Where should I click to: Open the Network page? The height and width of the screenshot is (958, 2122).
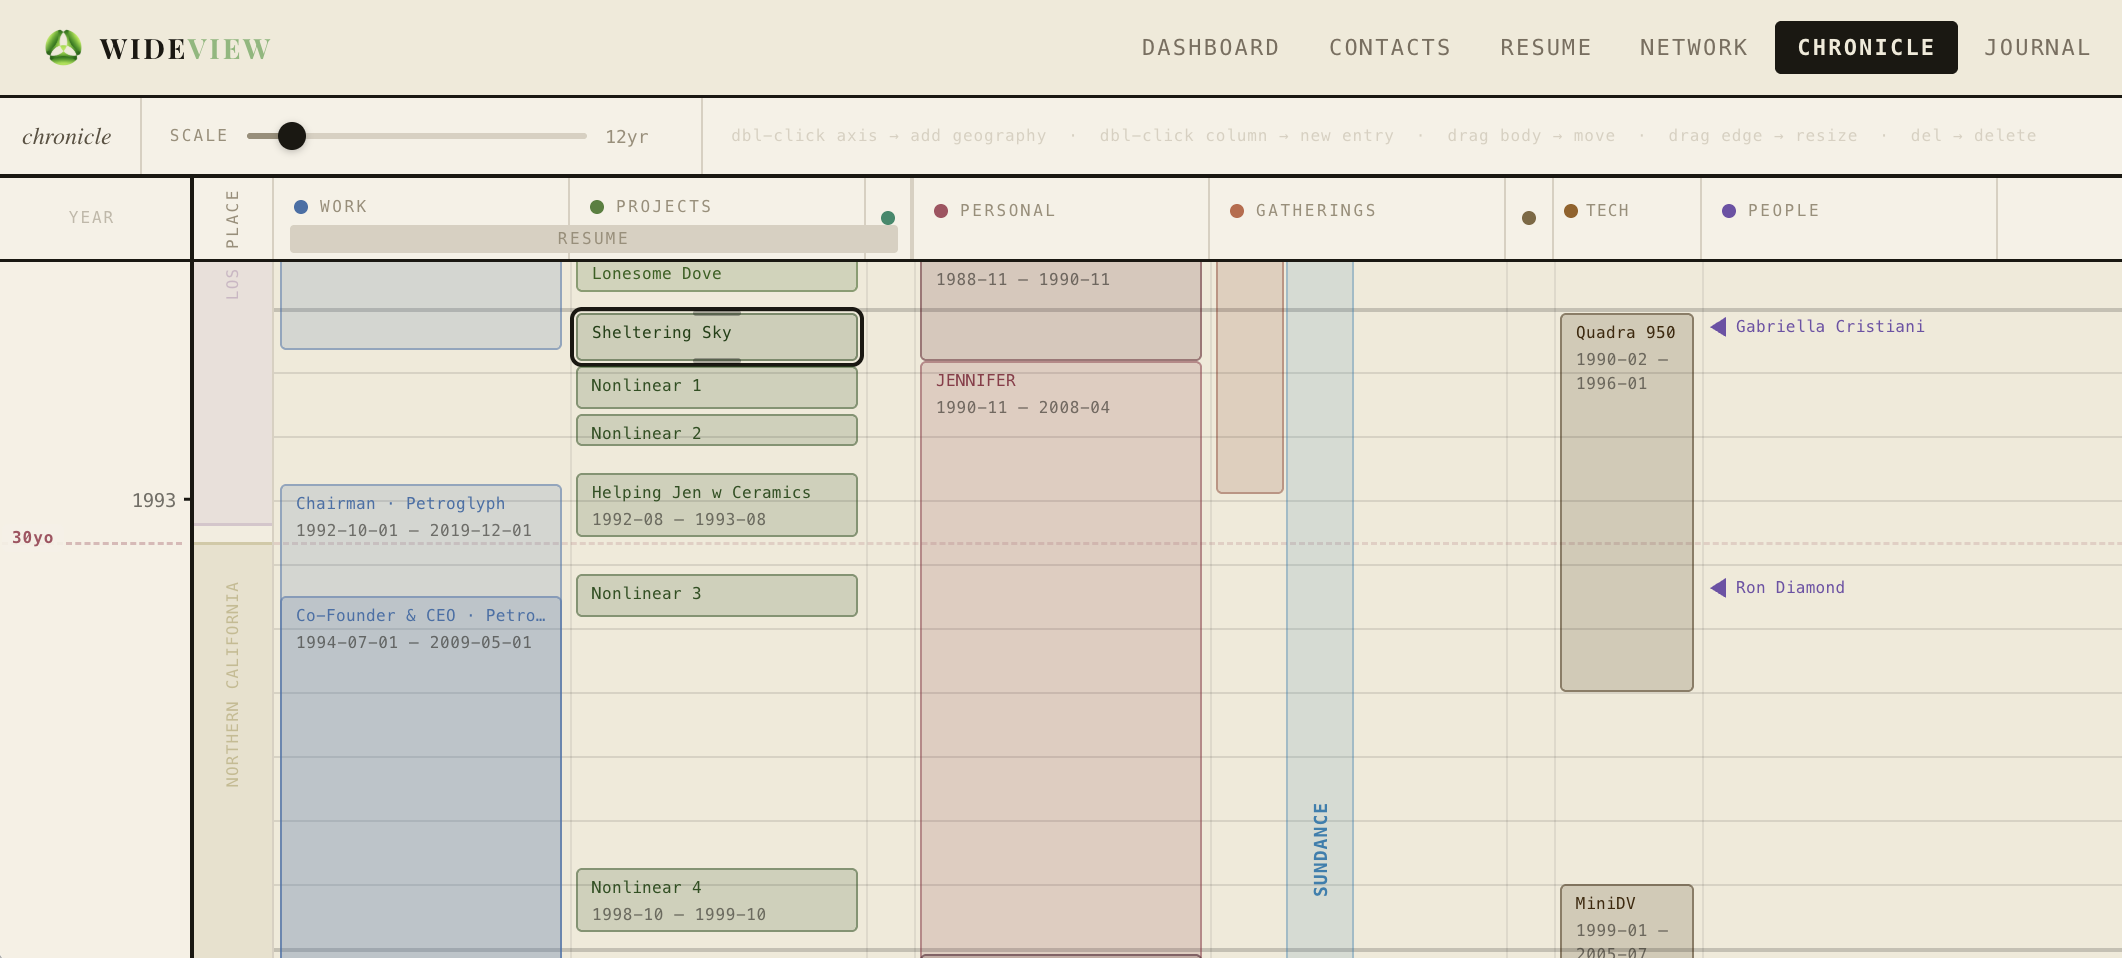click(1693, 48)
